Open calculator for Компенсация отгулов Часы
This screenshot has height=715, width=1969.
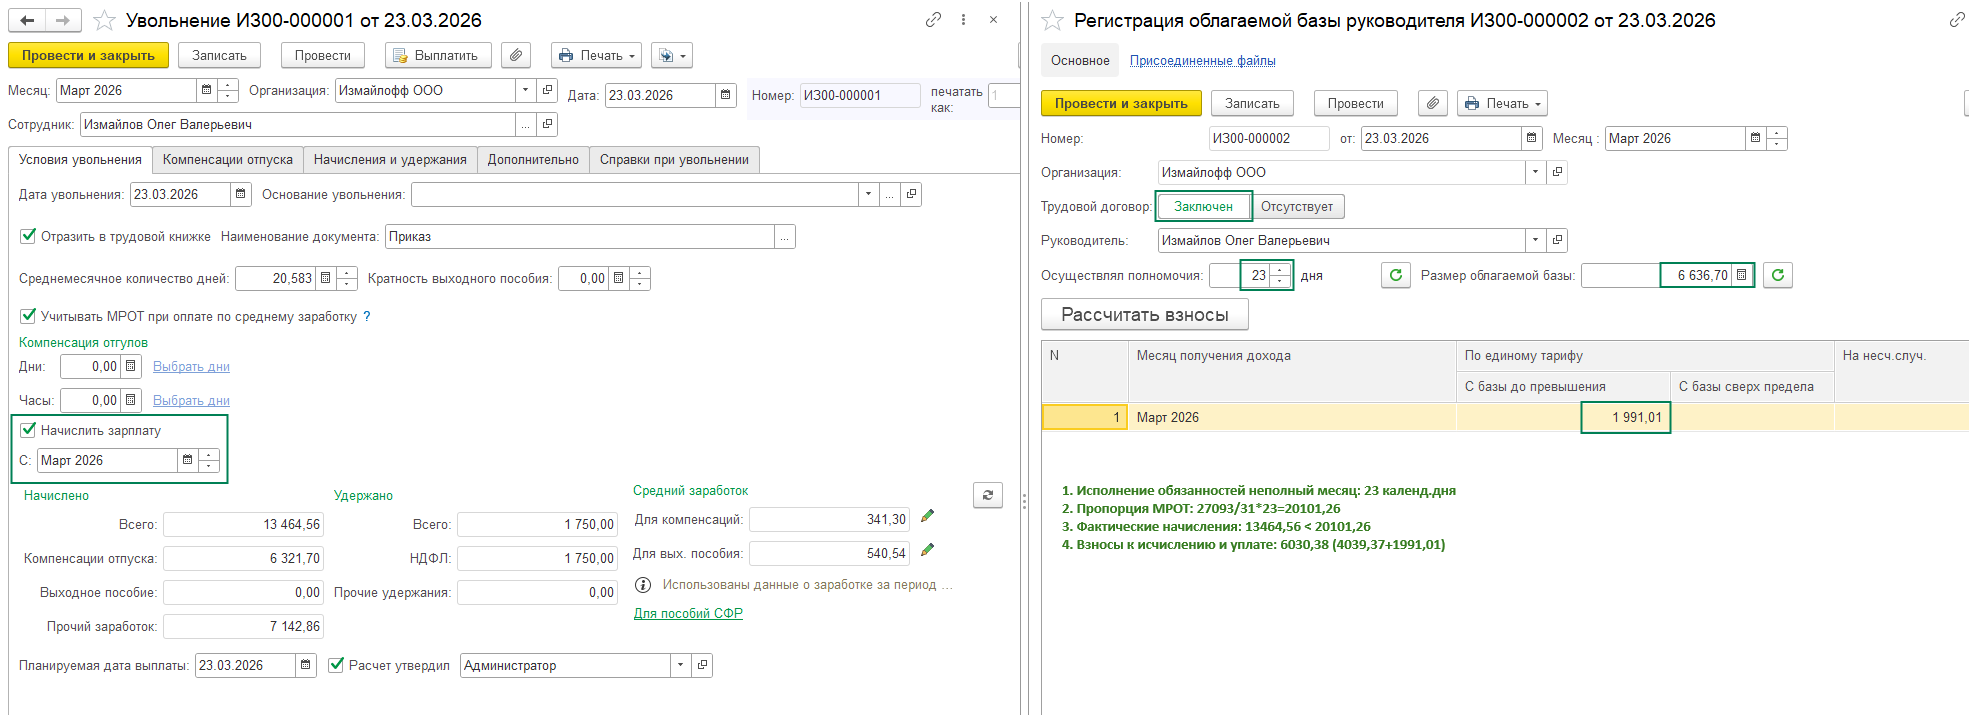pyautogui.click(x=130, y=400)
